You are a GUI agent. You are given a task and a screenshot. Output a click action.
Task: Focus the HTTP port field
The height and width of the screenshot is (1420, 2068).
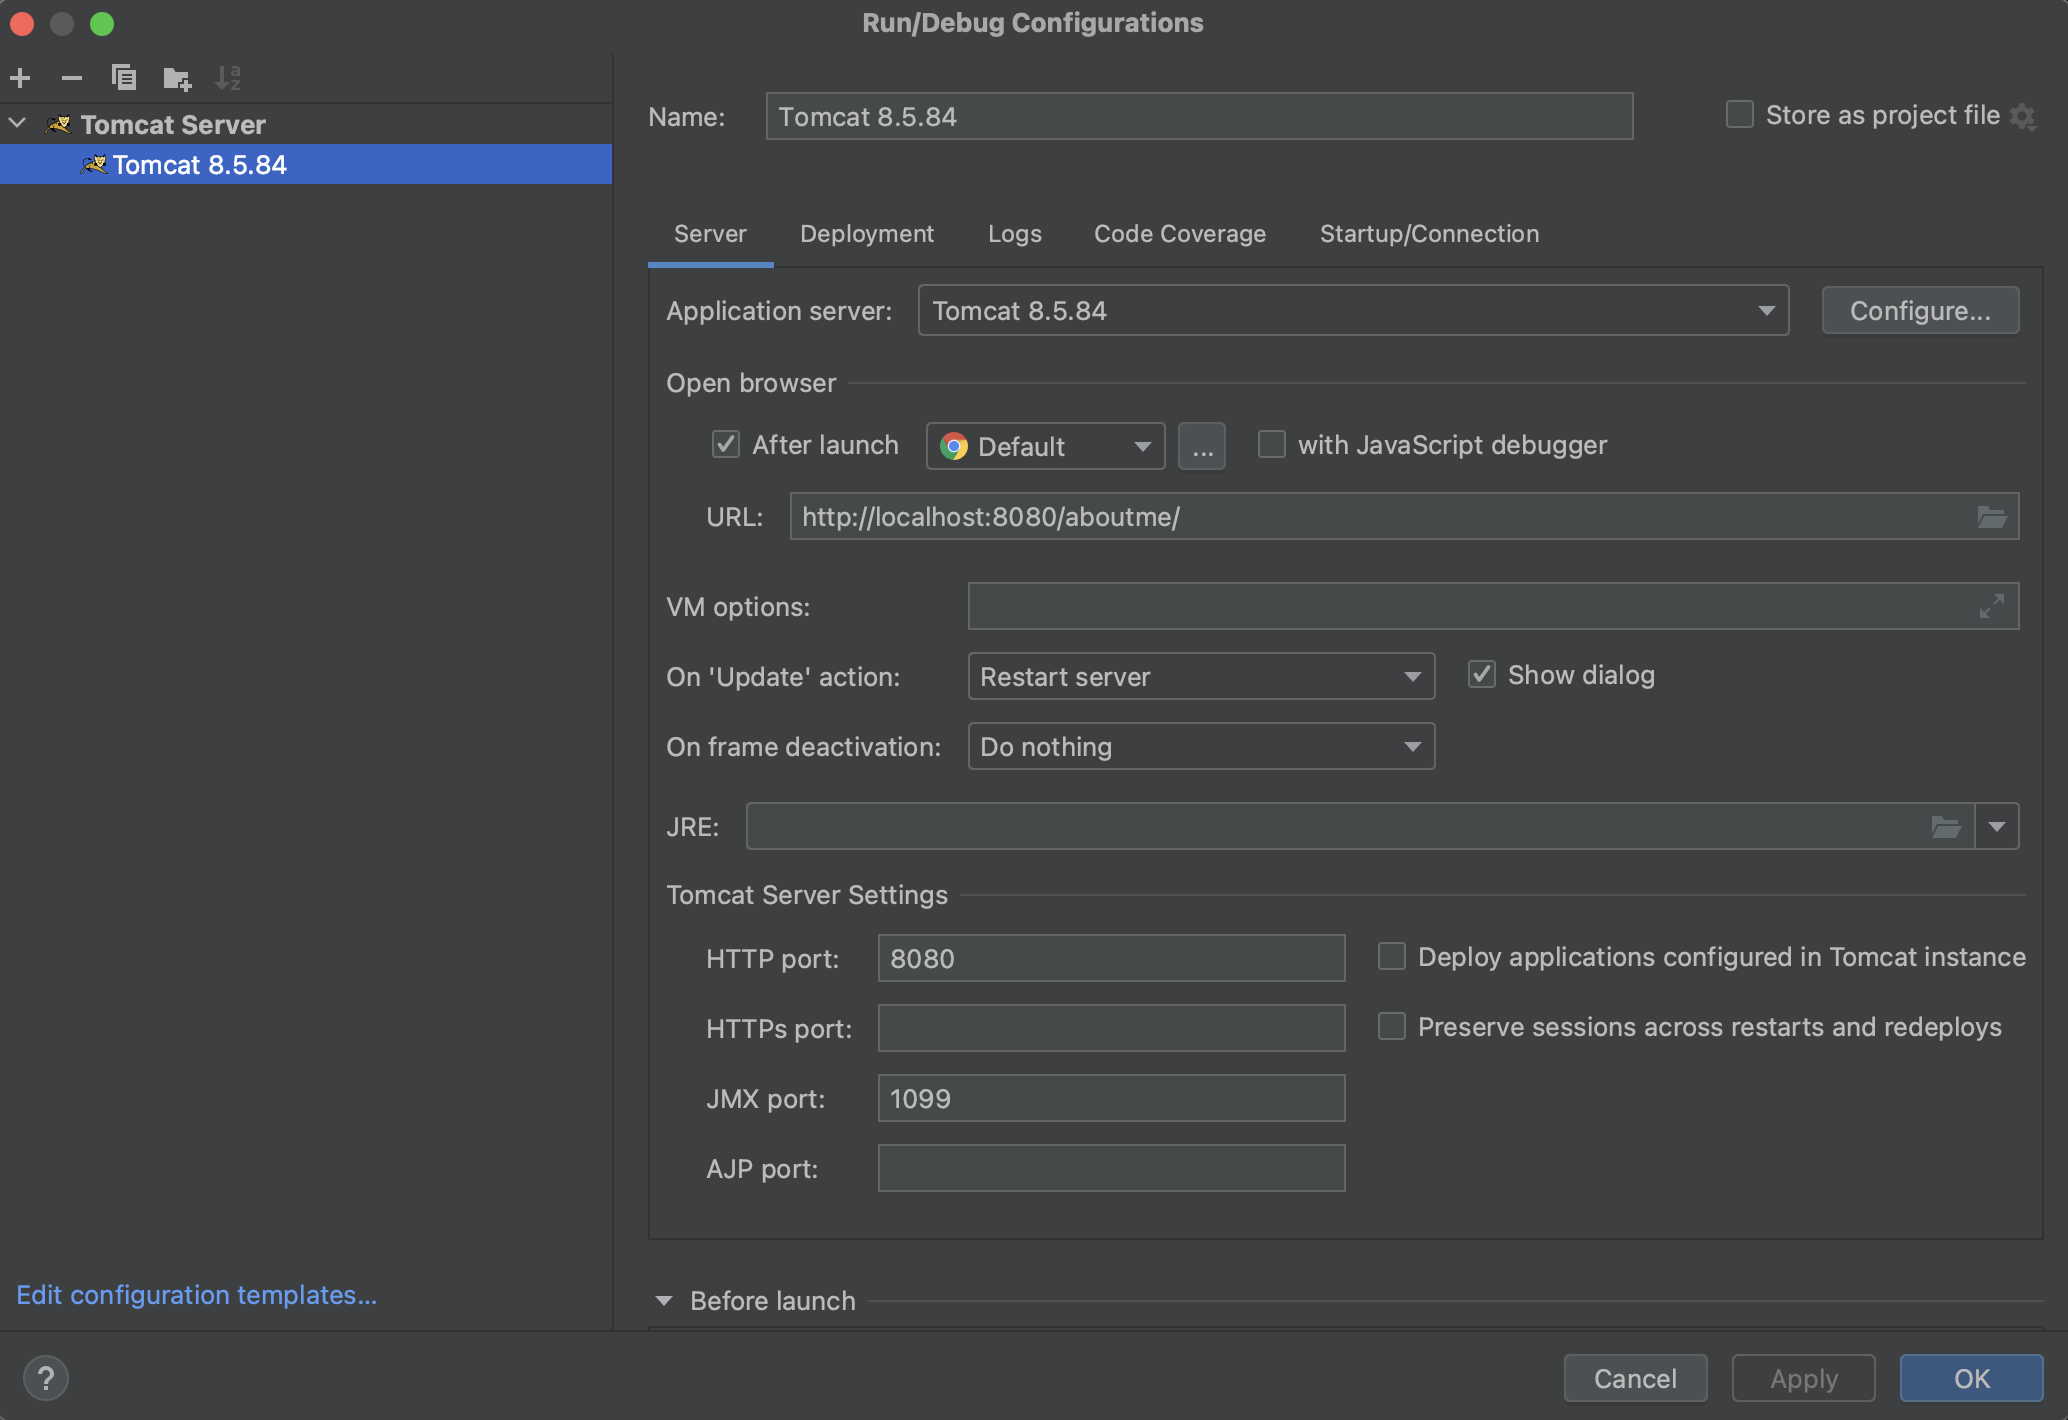click(x=1111, y=959)
